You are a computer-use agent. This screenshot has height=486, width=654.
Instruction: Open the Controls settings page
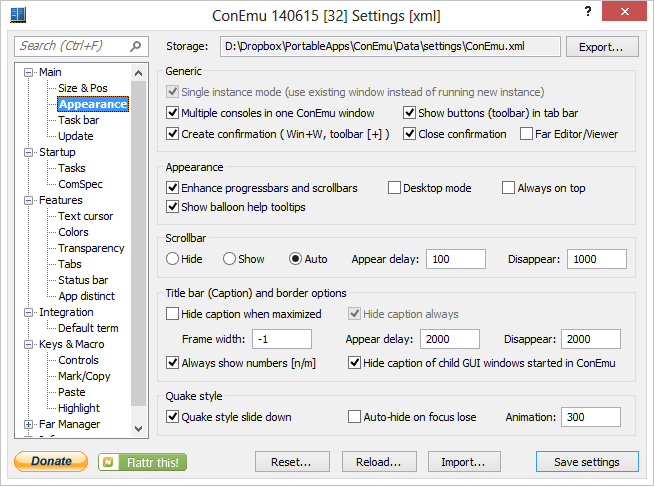coord(78,360)
